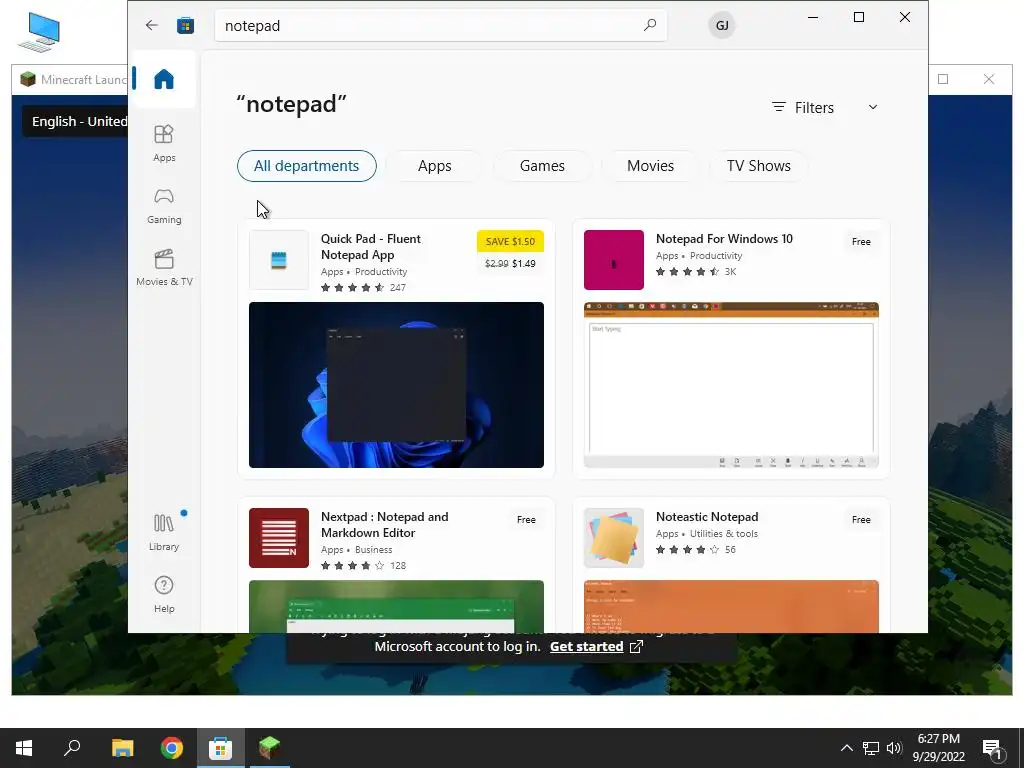Open the Windows Start menu

click(x=24, y=748)
